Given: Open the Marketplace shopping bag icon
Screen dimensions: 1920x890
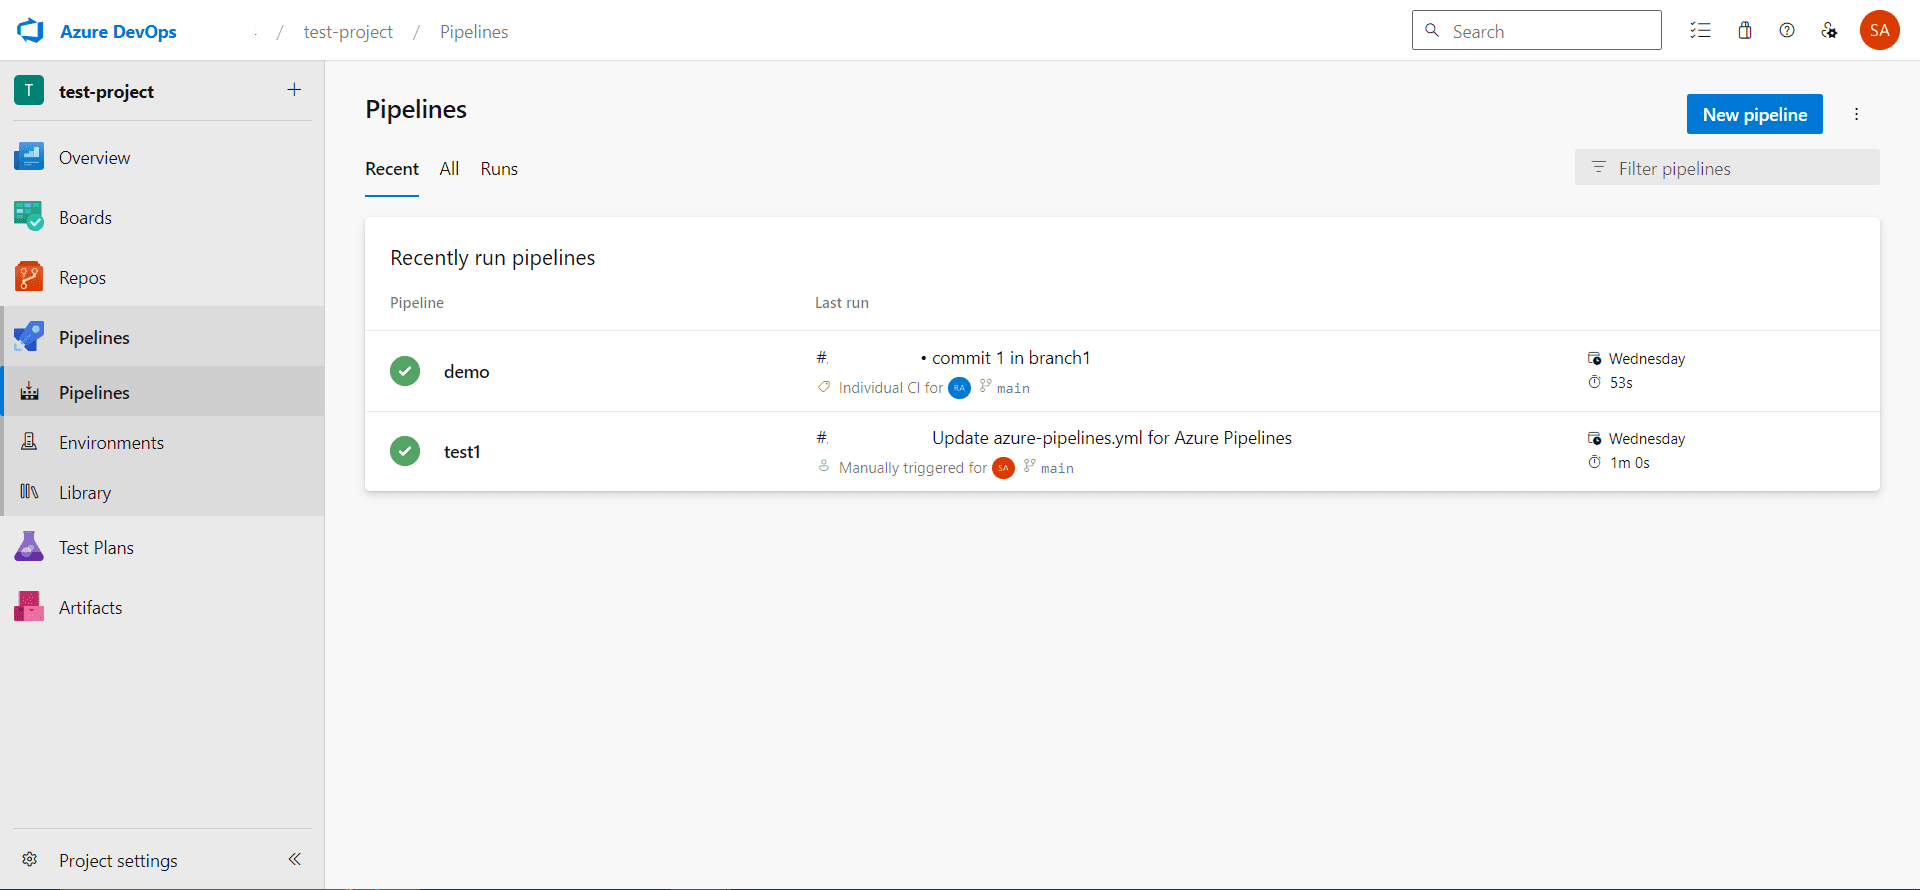Looking at the screenshot, I should click(x=1745, y=31).
